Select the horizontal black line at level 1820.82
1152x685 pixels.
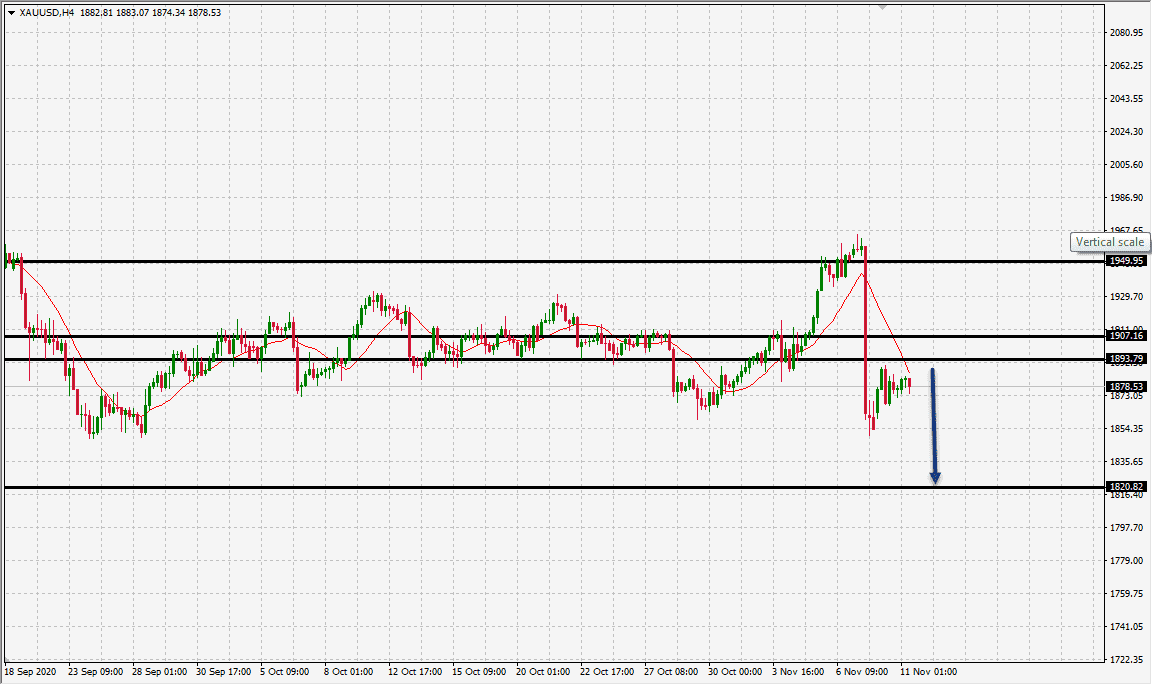click(x=555, y=487)
